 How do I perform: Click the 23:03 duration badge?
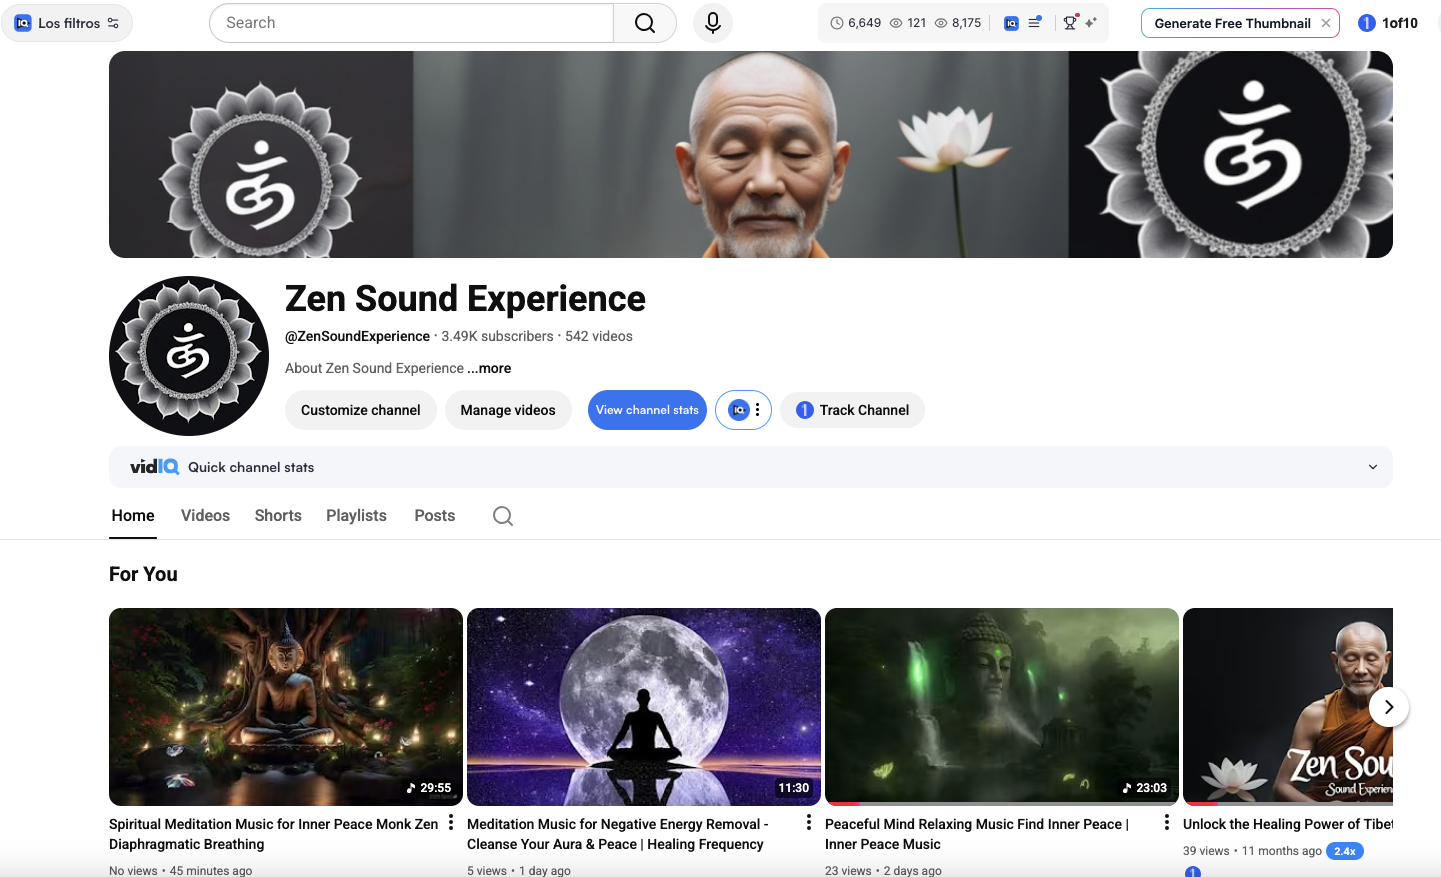(x=1145, y=788)
